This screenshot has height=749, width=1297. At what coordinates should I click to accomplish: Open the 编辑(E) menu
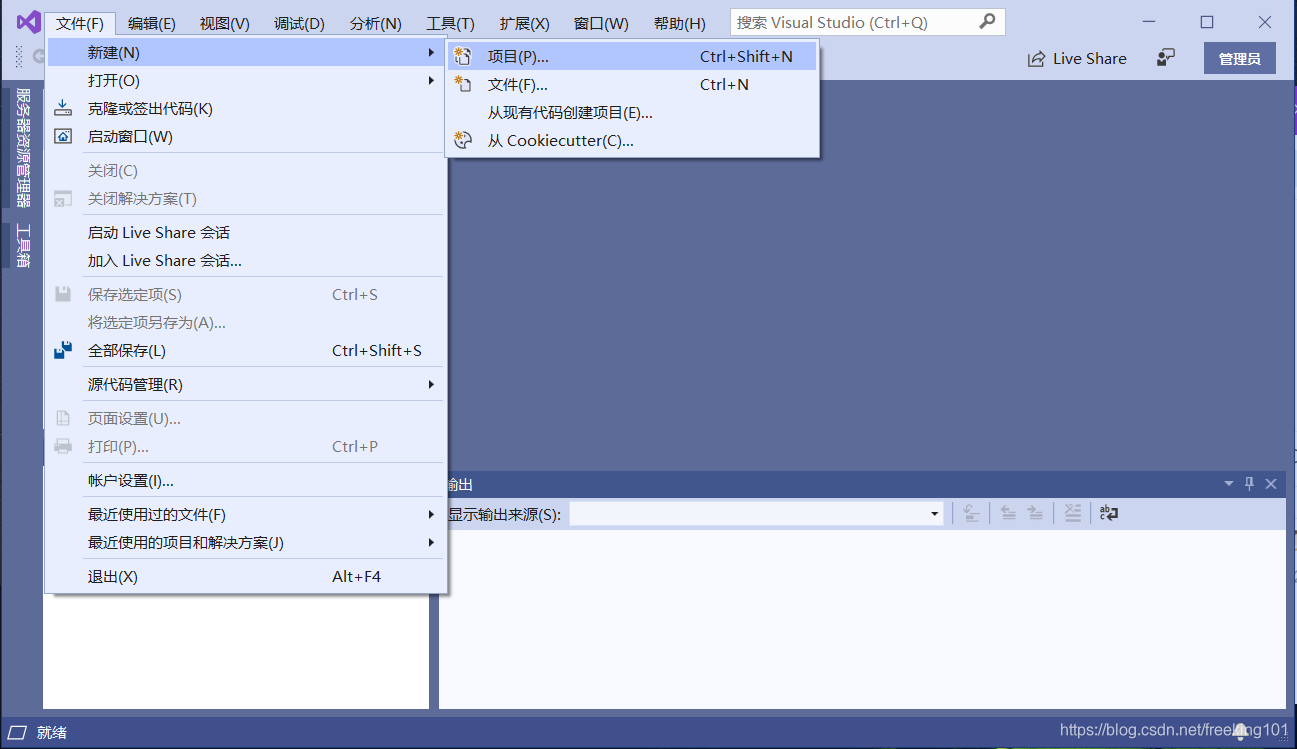[152, 23]
